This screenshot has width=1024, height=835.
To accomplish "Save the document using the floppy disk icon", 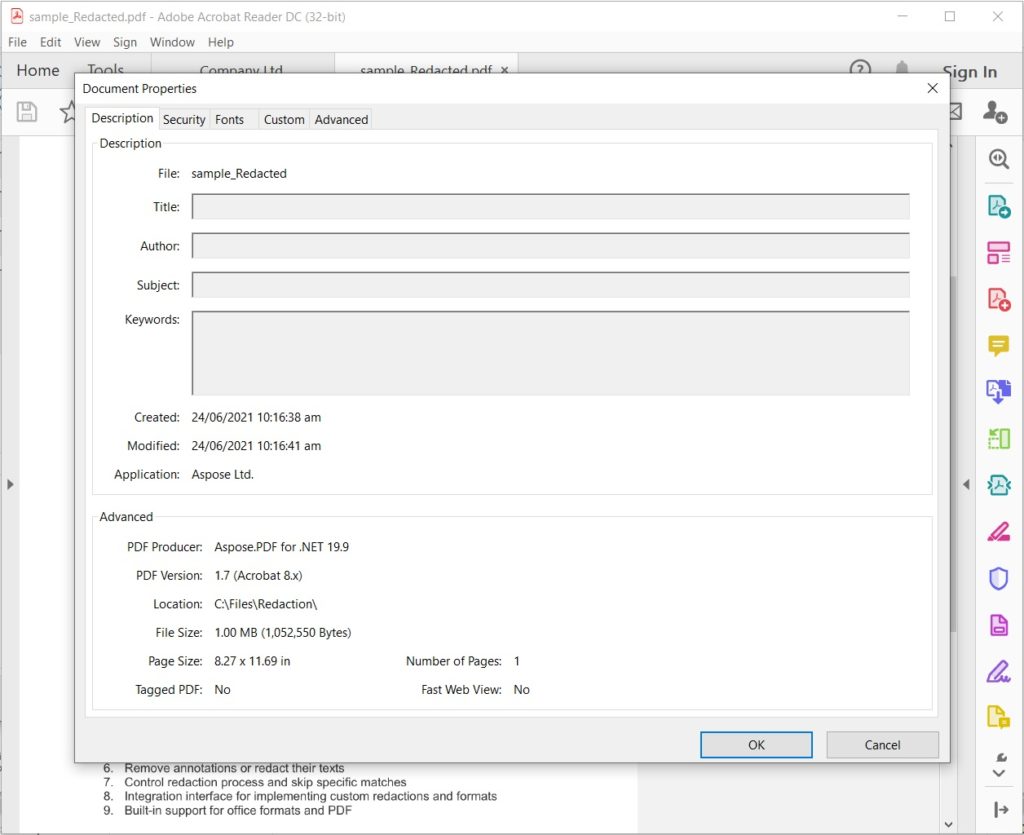I will pos(26,112).
